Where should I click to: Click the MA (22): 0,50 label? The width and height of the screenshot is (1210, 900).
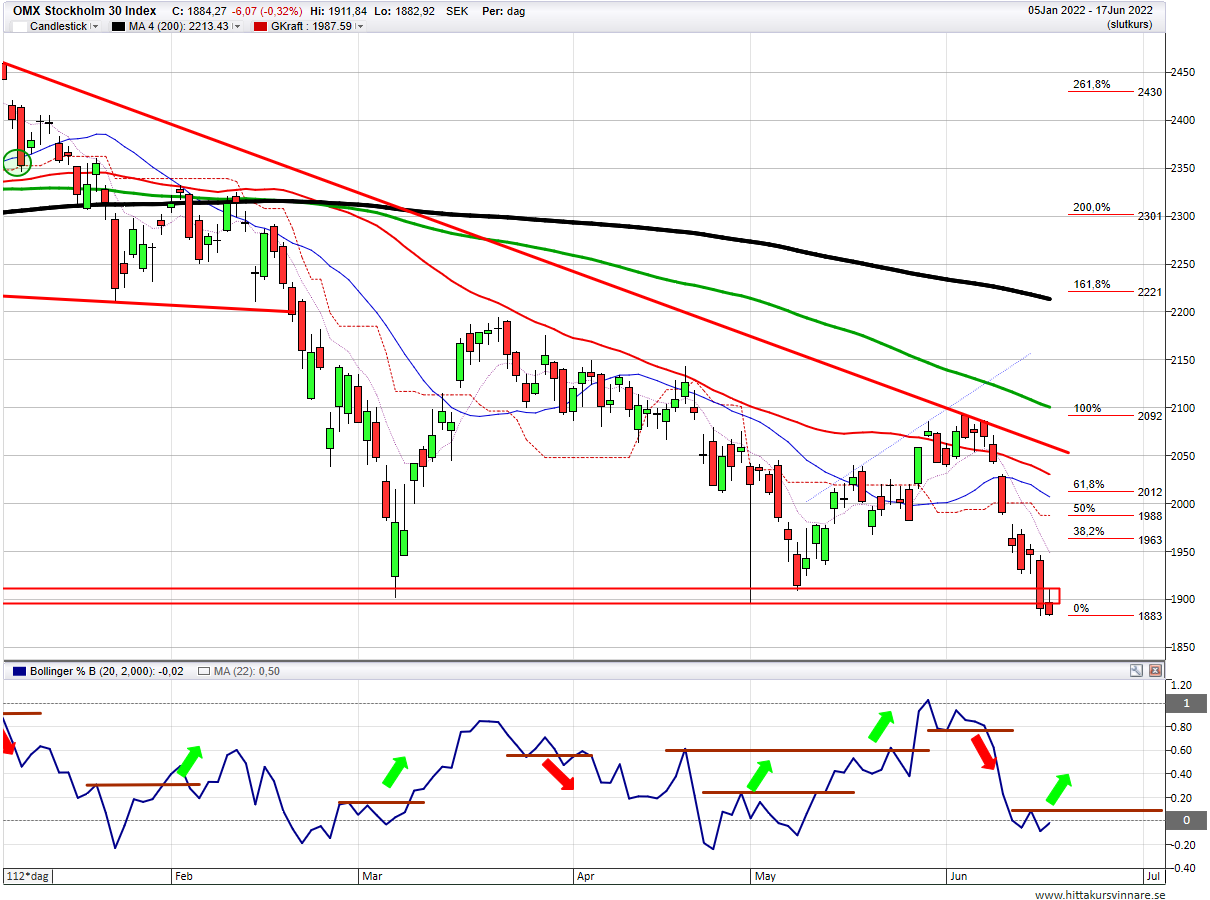[247, 671]
